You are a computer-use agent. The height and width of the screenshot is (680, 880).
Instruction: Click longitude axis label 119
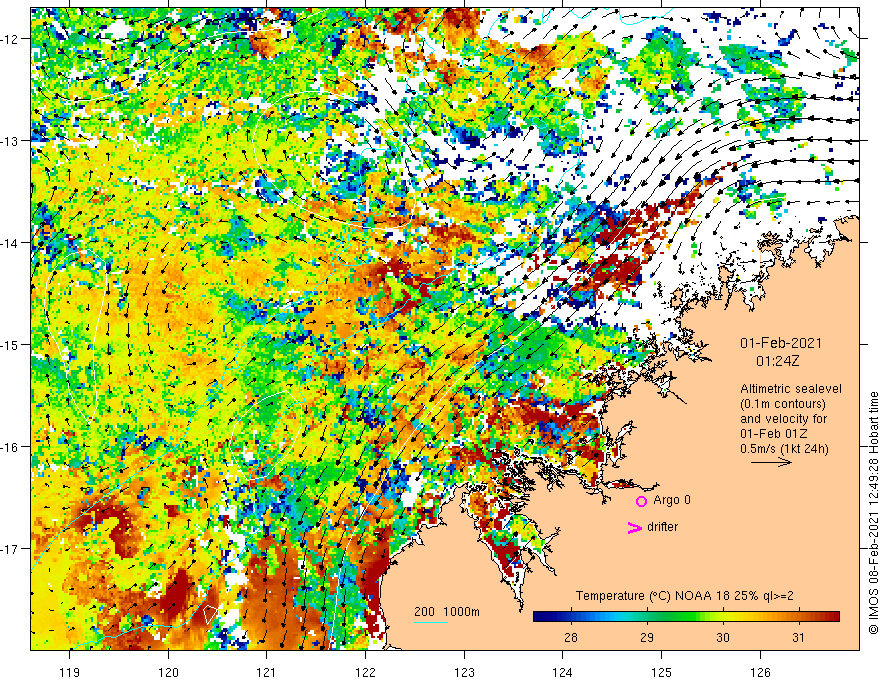coord(70,672)
